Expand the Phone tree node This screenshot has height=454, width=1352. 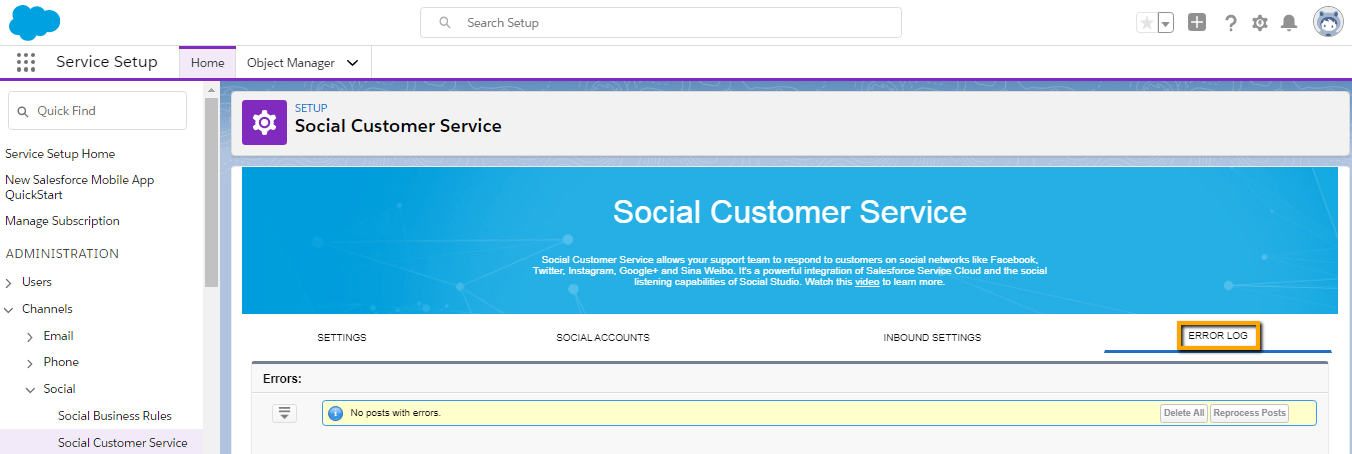tap(30, 363)
